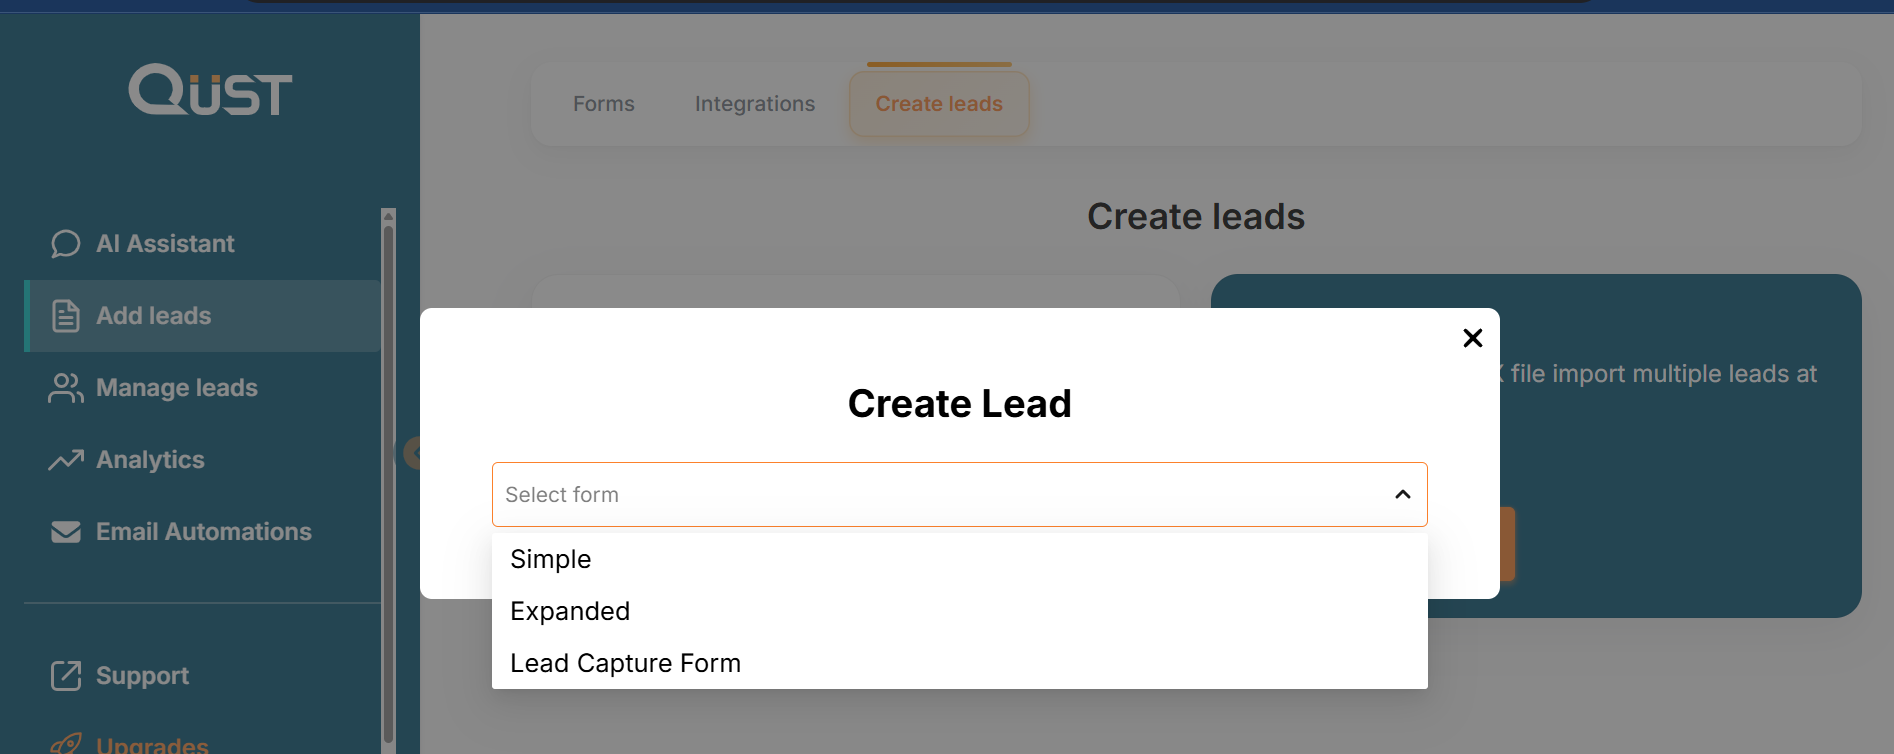Collapse the form dropdown using its chevron

[x=1403, y=494]
